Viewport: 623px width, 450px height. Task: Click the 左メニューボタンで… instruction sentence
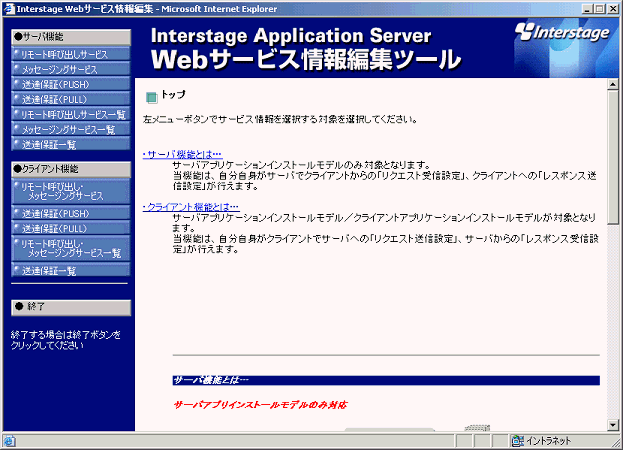[x=280, y=119]
